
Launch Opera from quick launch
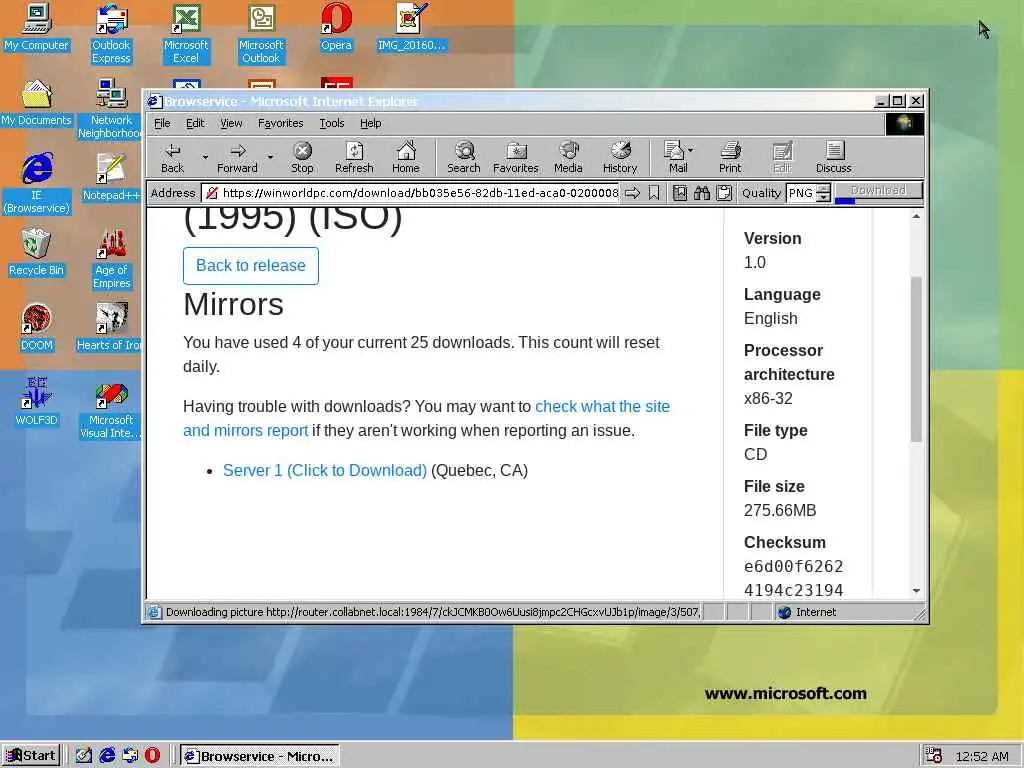152,756
